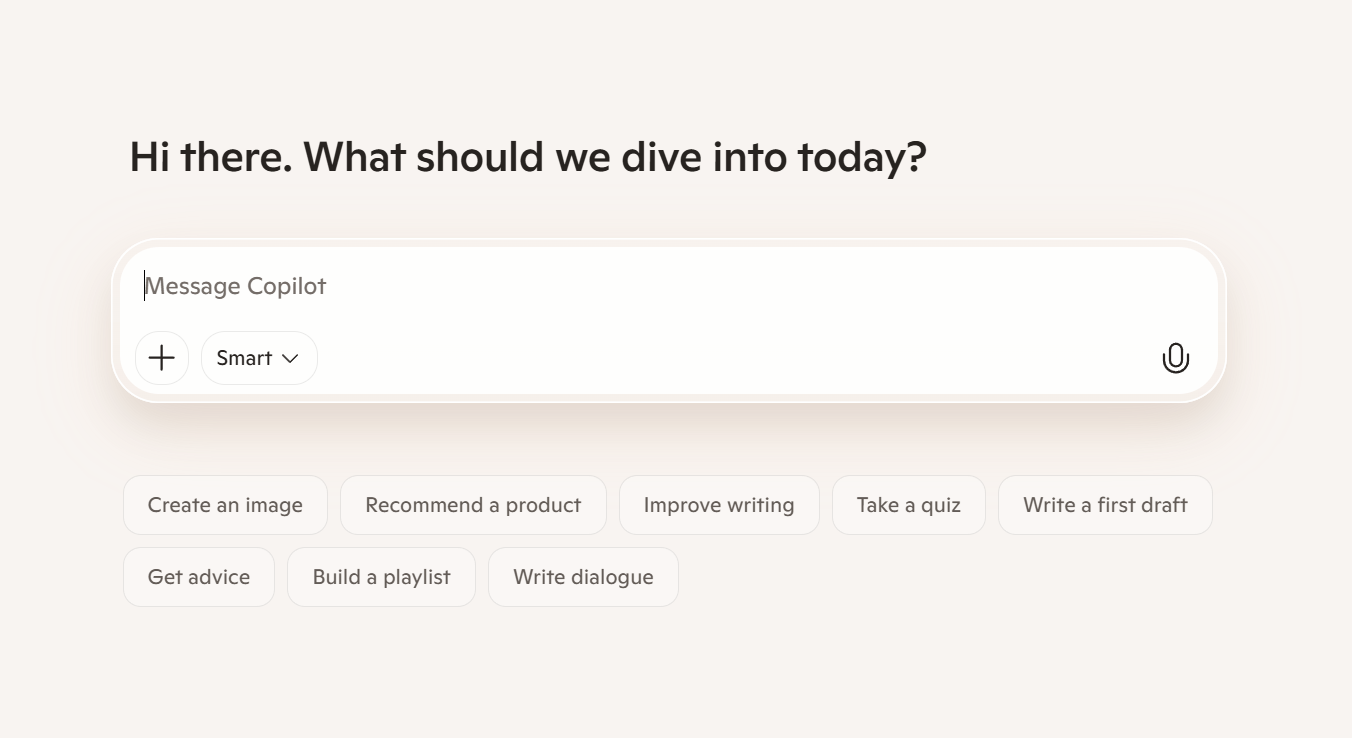Screen dimensions: 1352x738
Task: Select "Write a first draft" suggestion
Action: pyautogui.click(x=1105, y=505)
